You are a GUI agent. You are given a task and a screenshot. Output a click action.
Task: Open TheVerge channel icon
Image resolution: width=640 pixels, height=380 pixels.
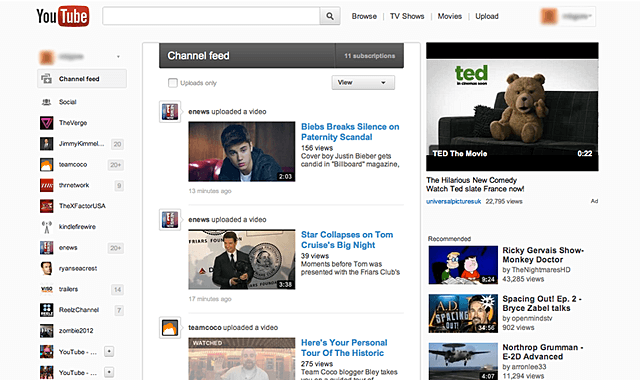[x=47, y=123]
